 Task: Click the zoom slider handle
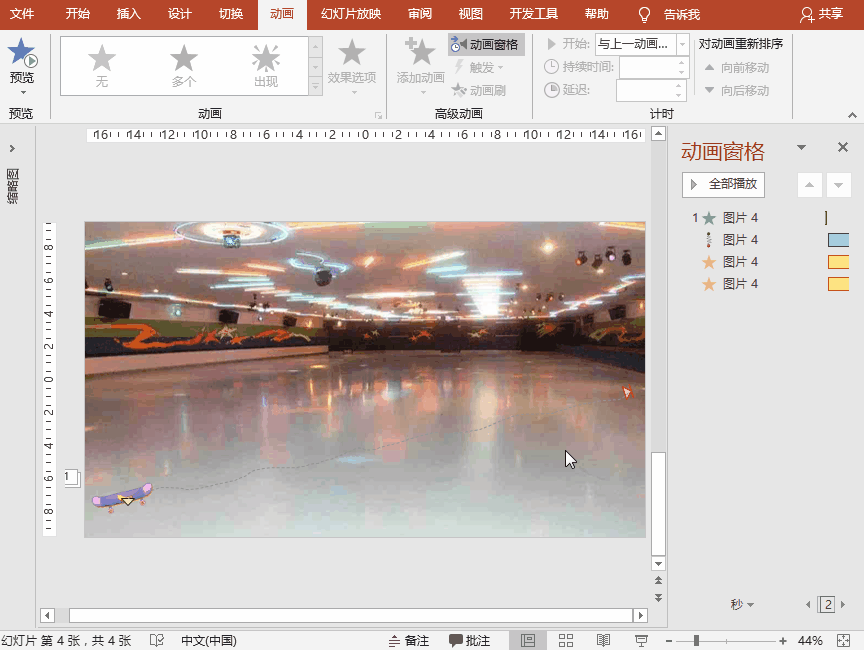696,640
